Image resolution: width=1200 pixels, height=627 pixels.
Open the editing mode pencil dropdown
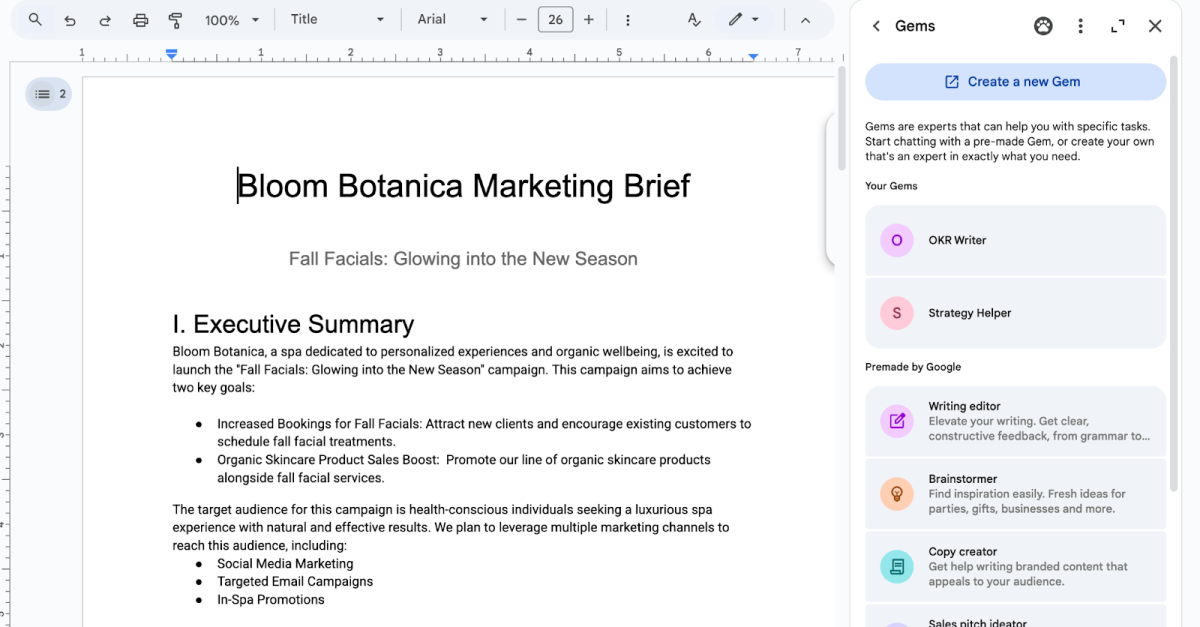(744, 20)
